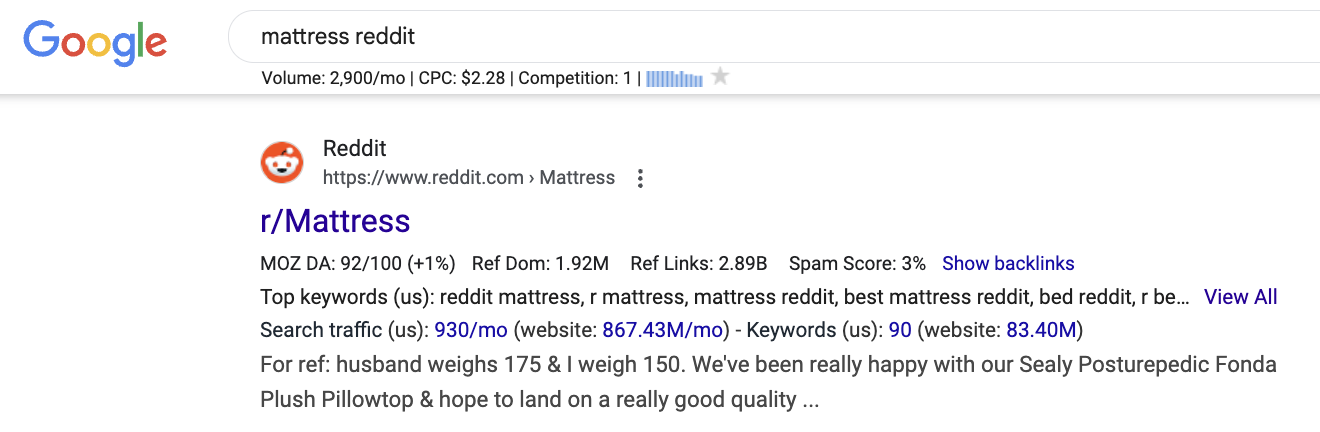Click the Spam Score 3% metric

click(x=857, y=264)
